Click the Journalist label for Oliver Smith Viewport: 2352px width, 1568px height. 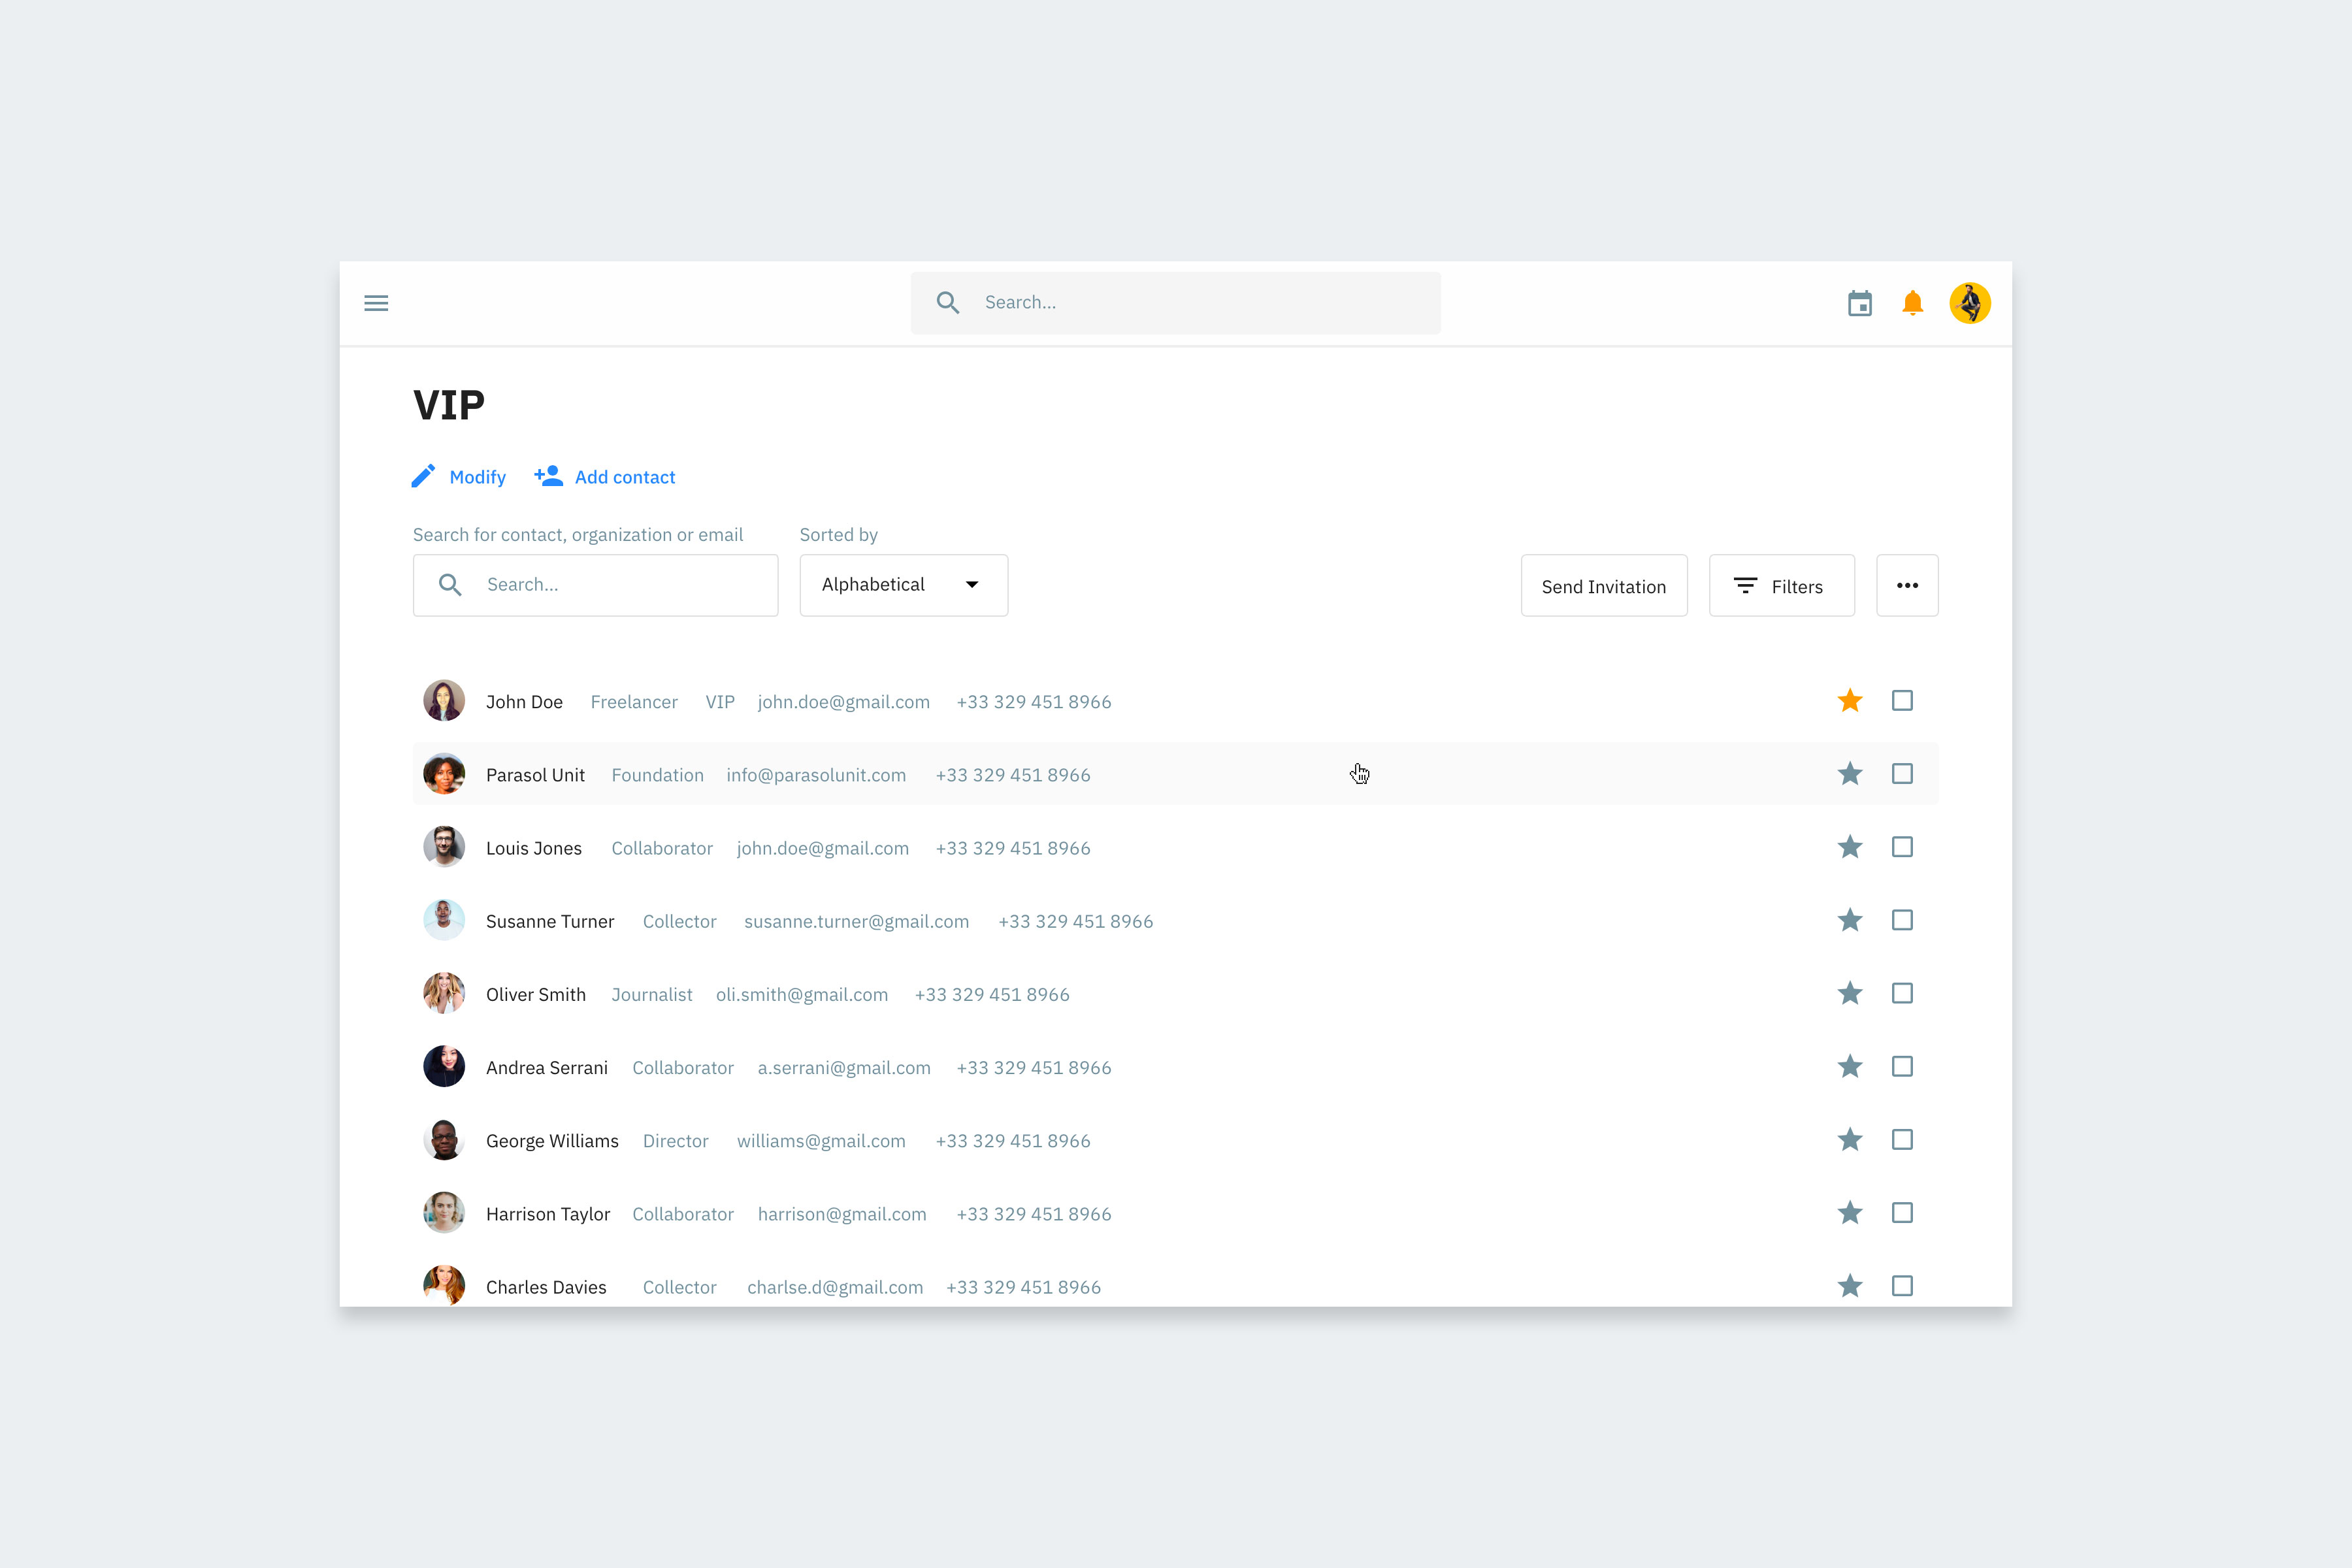click(652, 995)
